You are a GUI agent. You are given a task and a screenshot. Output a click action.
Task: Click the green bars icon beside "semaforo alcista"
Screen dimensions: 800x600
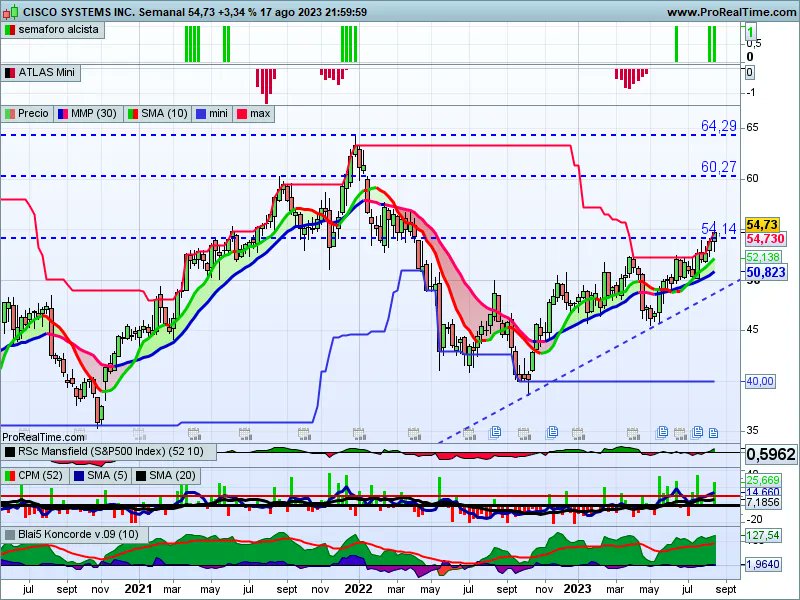[x=9, y=30]
